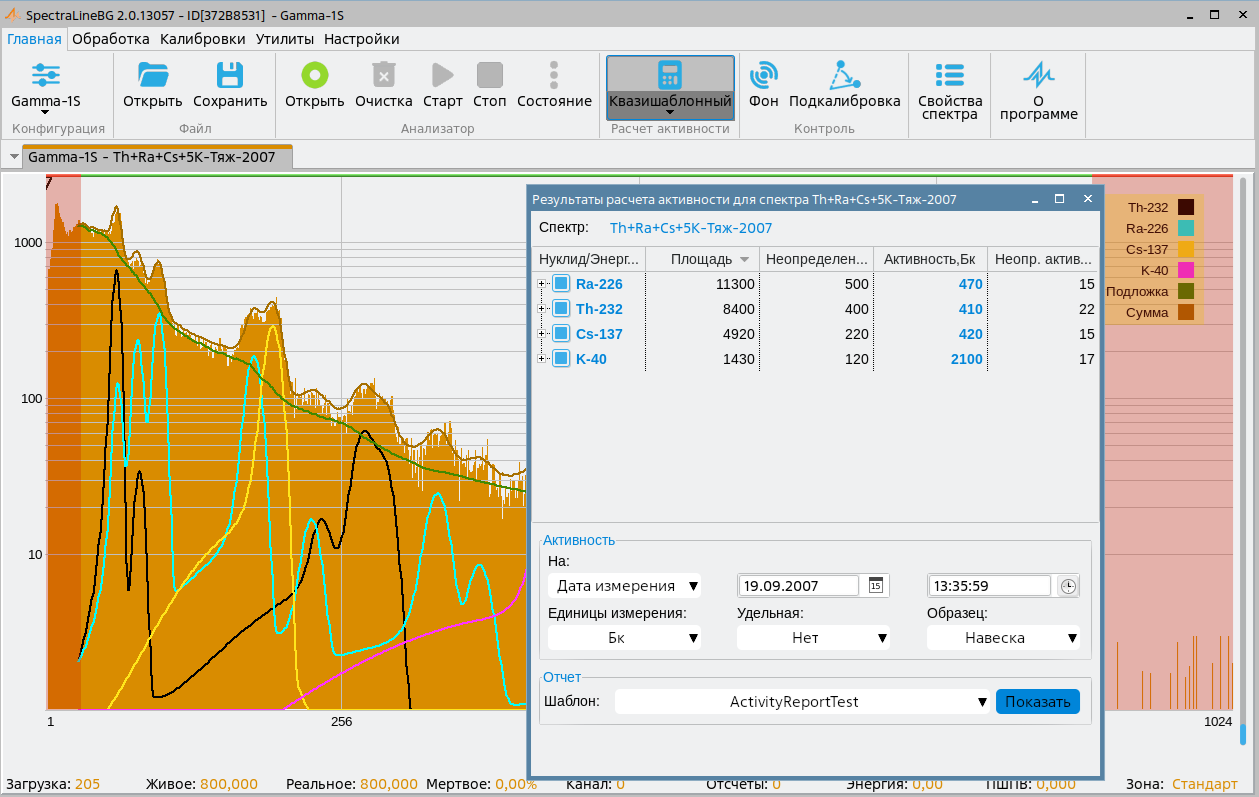Viewport: 1259px width, 797px height.
Task: Click the О программе icon
Action: tap(1037, 76)
